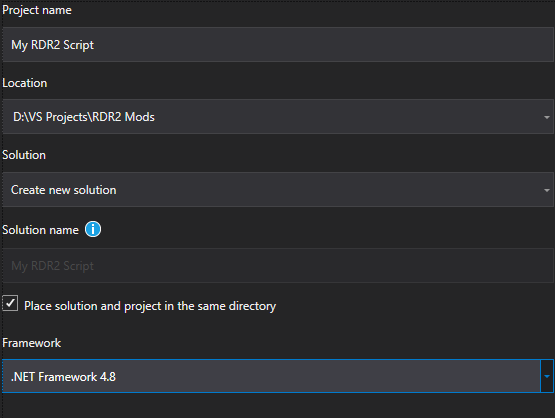Click the 'My RDR2 Script' project name text
Image resolution: width=555 pixels, height=418 pixels.
click(52, 45)
